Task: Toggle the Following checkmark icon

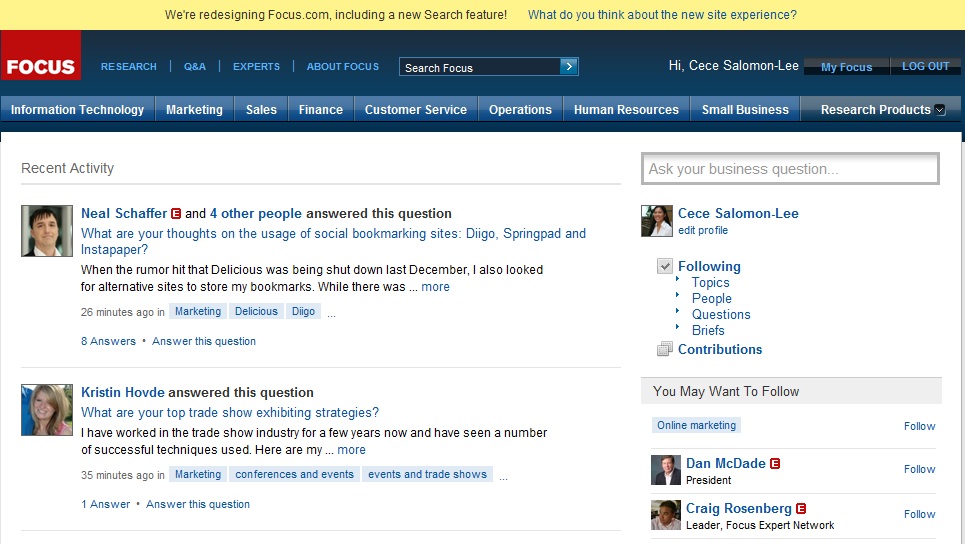Action: (x=665, y=266)
